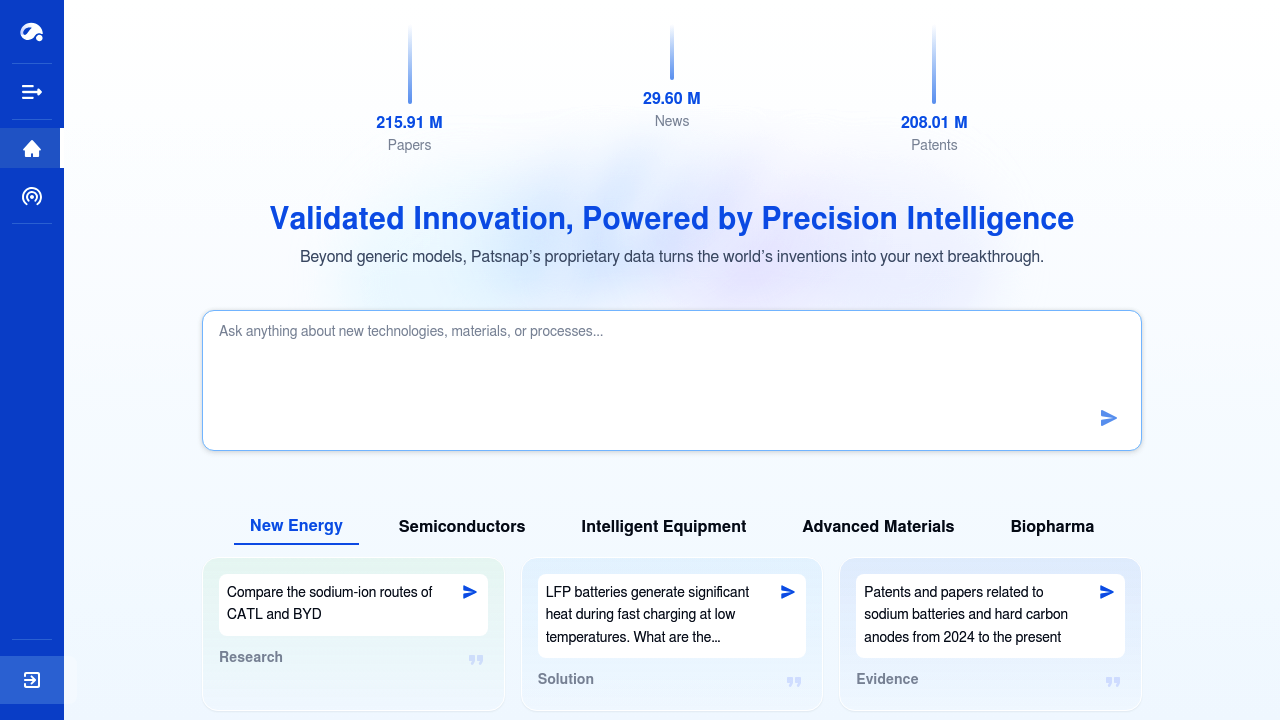Open the Compare sodium-ion routes prompt text
The width and height of the screenshot is (1280, 720).
click(x=330, y=603)
